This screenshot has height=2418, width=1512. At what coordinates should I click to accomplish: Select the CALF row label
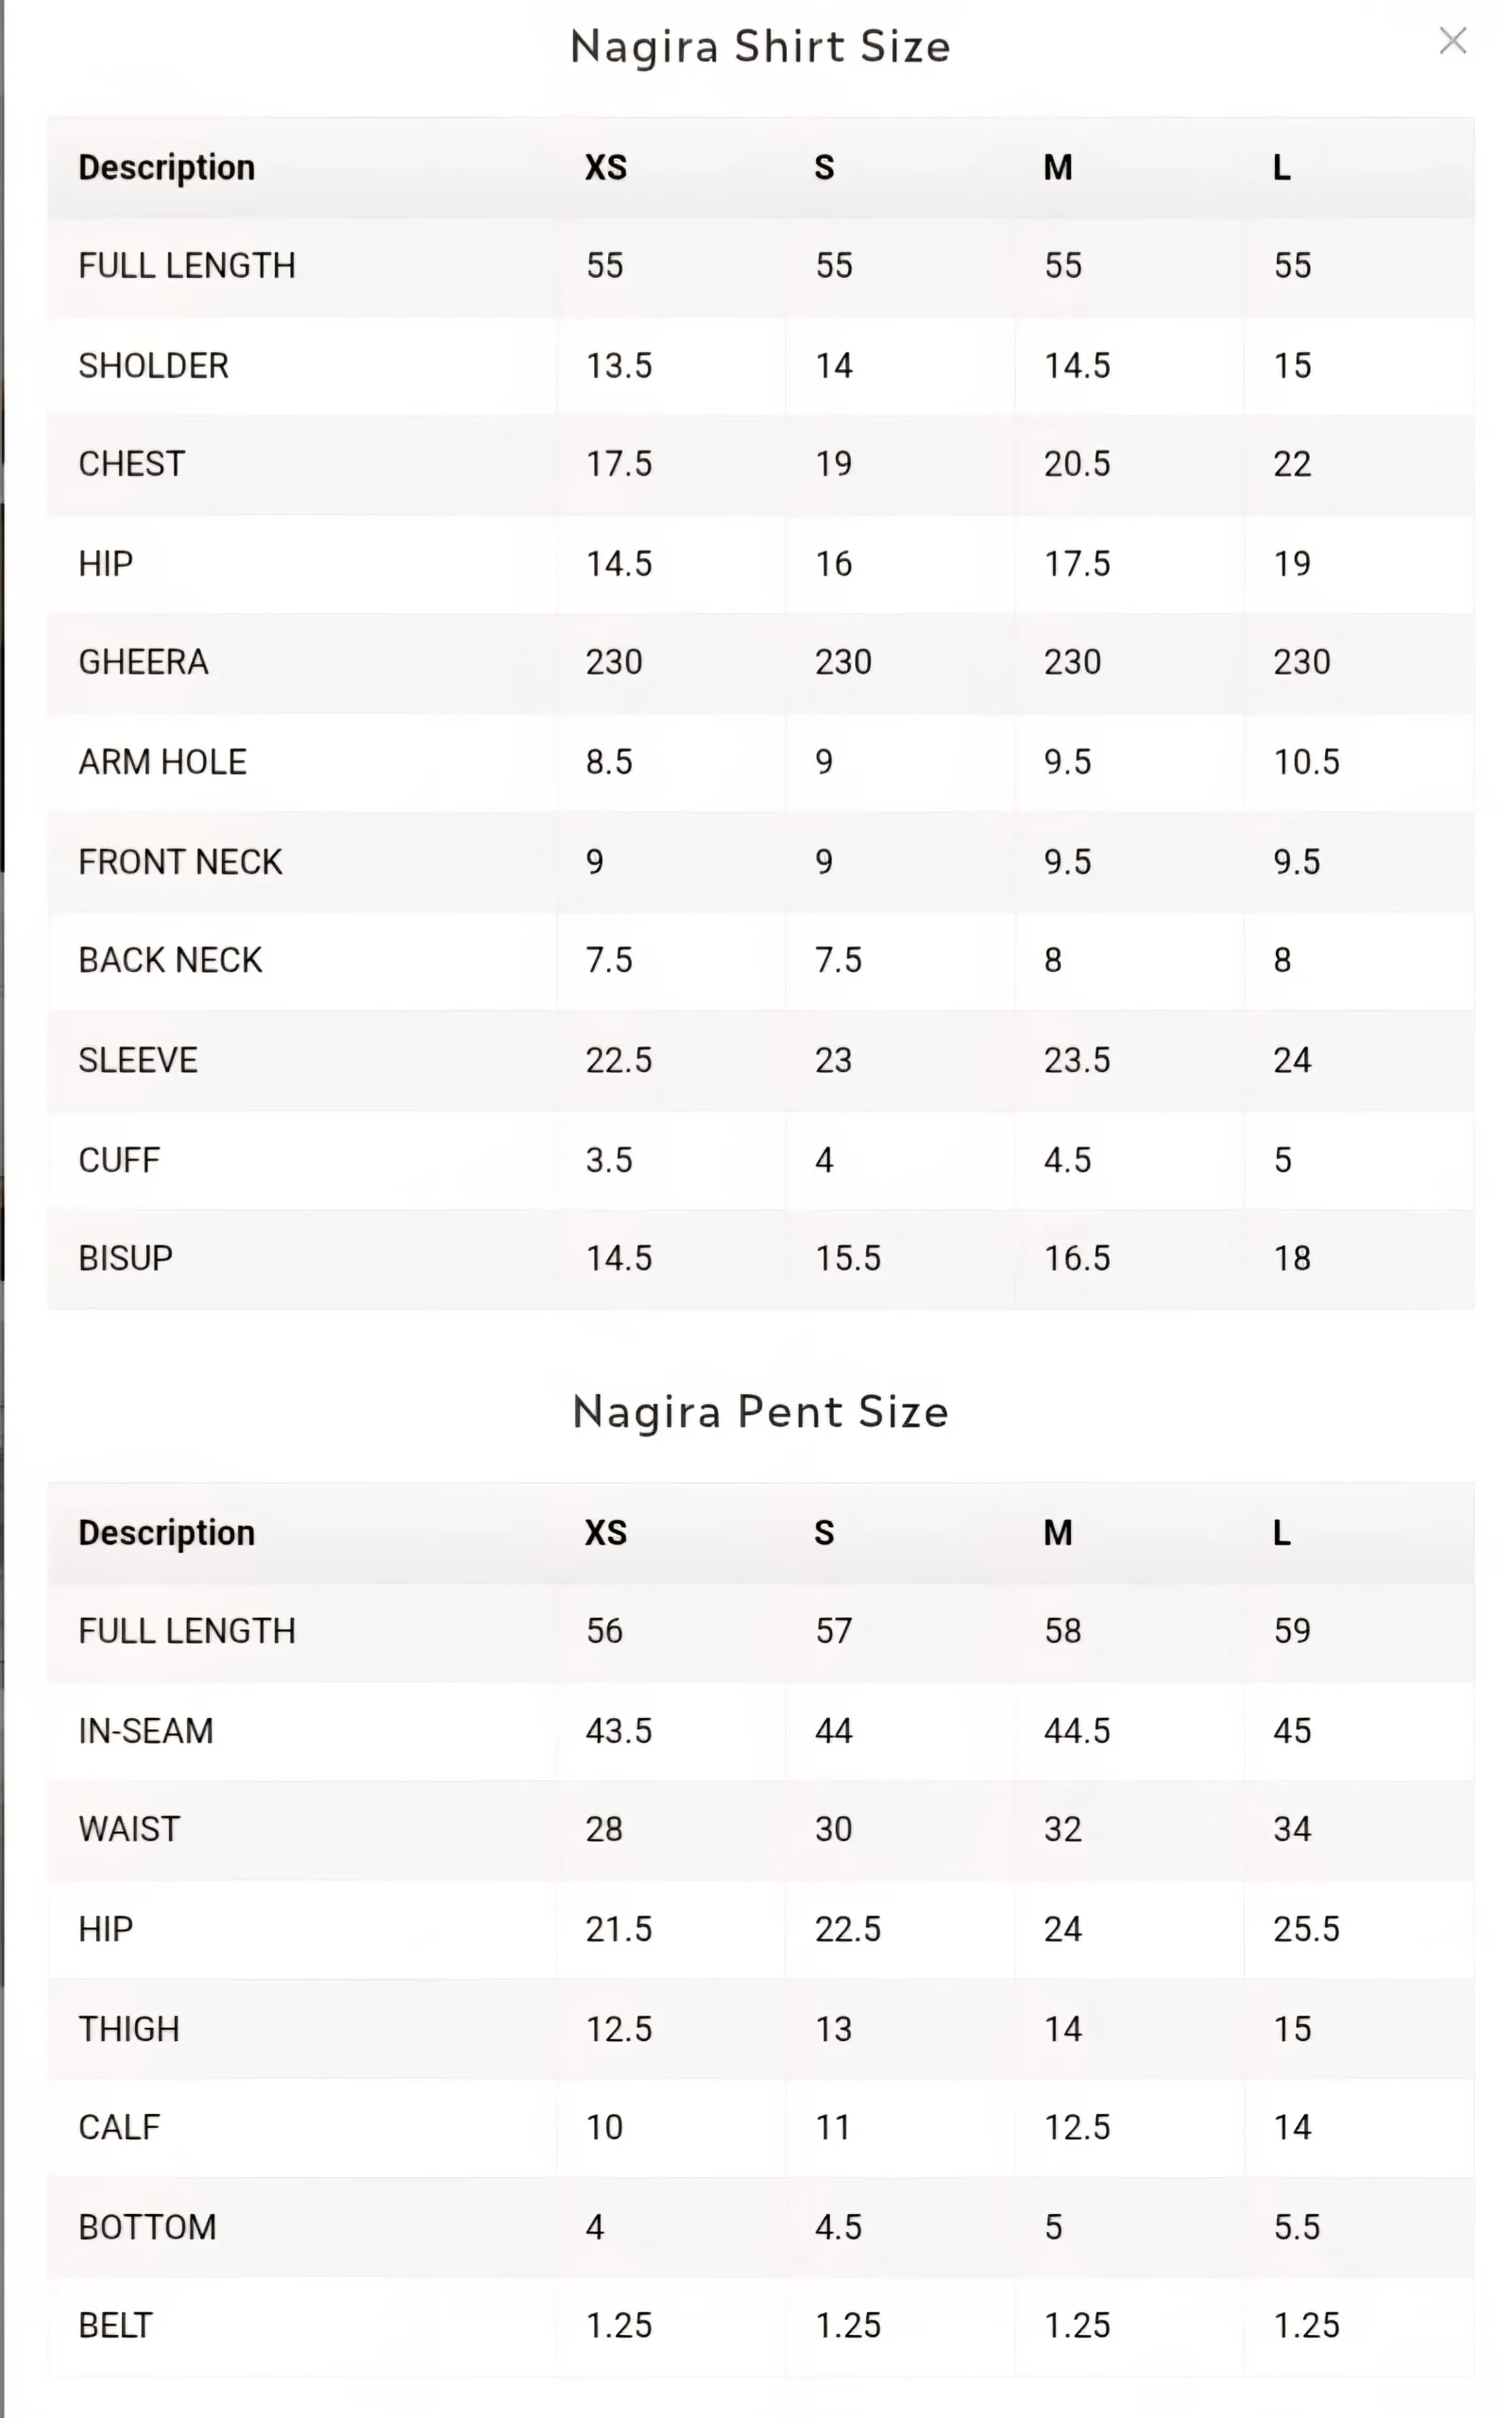click(120, 2127)
